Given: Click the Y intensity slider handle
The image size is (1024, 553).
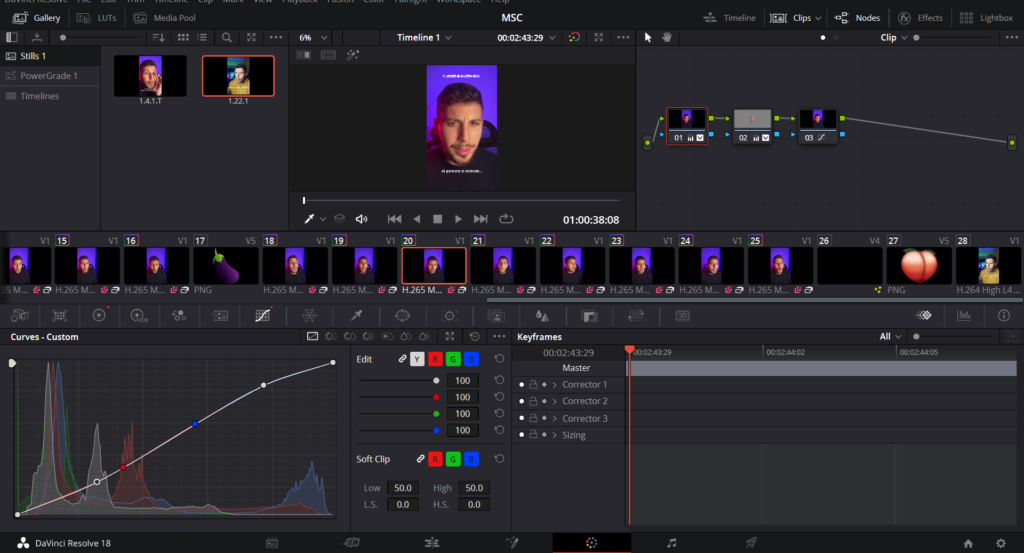Looking at the screenshot, I should tap(436, 381).
